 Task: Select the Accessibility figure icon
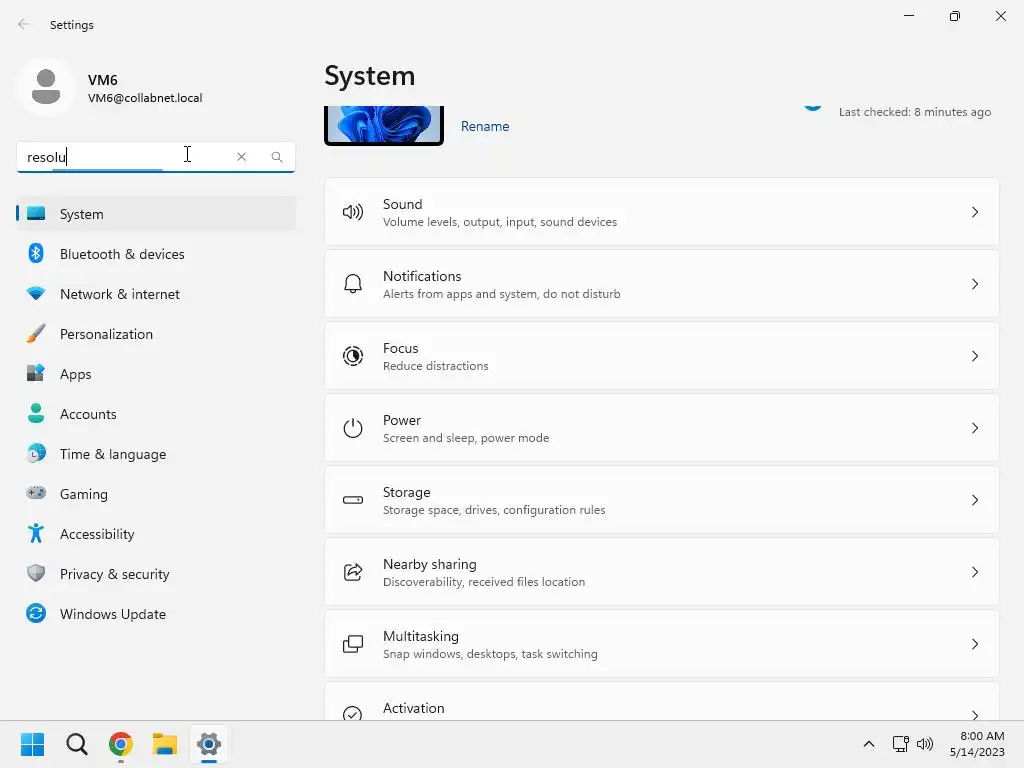point(36,534)
